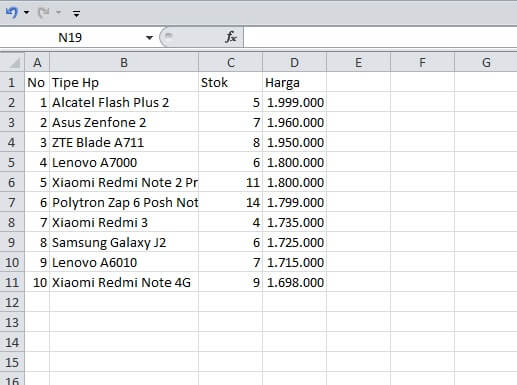Click the Undo icon
Screen dimensions: 517x385
pos(12,13)
